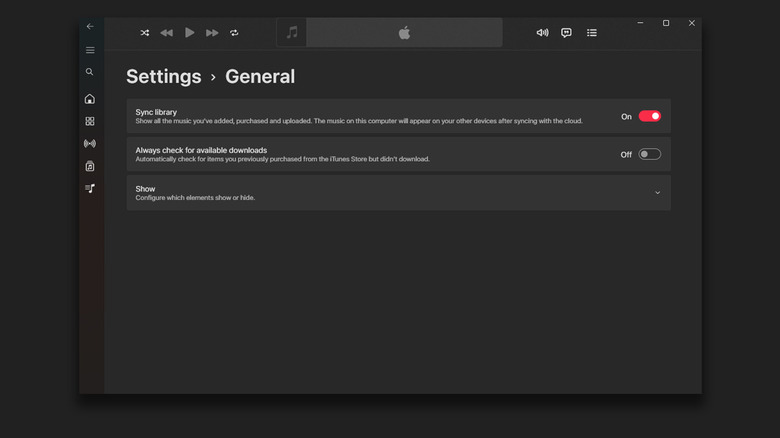Toggle shuffle playback mode
The width and height of the screenshot is (780, 438).
144,33
